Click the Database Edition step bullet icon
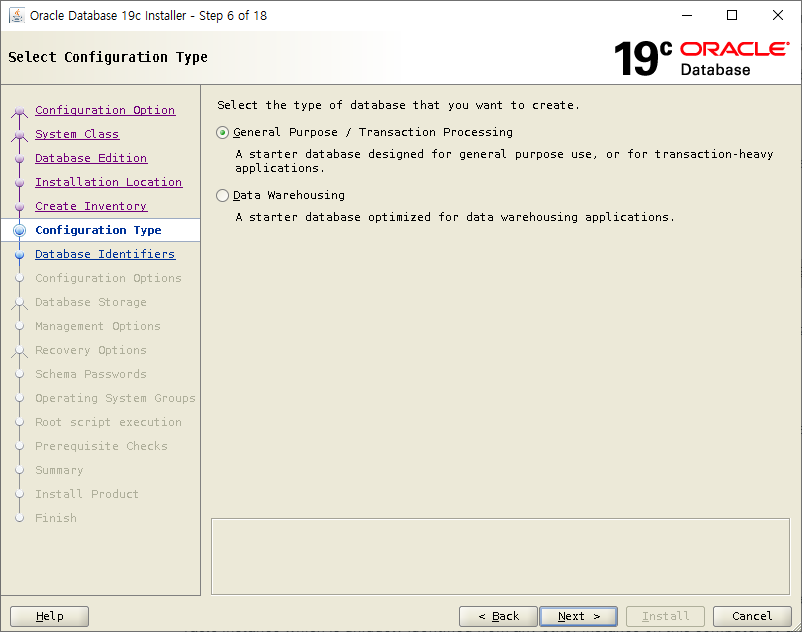Image resolution: width=802 pixels, height=632 pixels. (19, 159)
